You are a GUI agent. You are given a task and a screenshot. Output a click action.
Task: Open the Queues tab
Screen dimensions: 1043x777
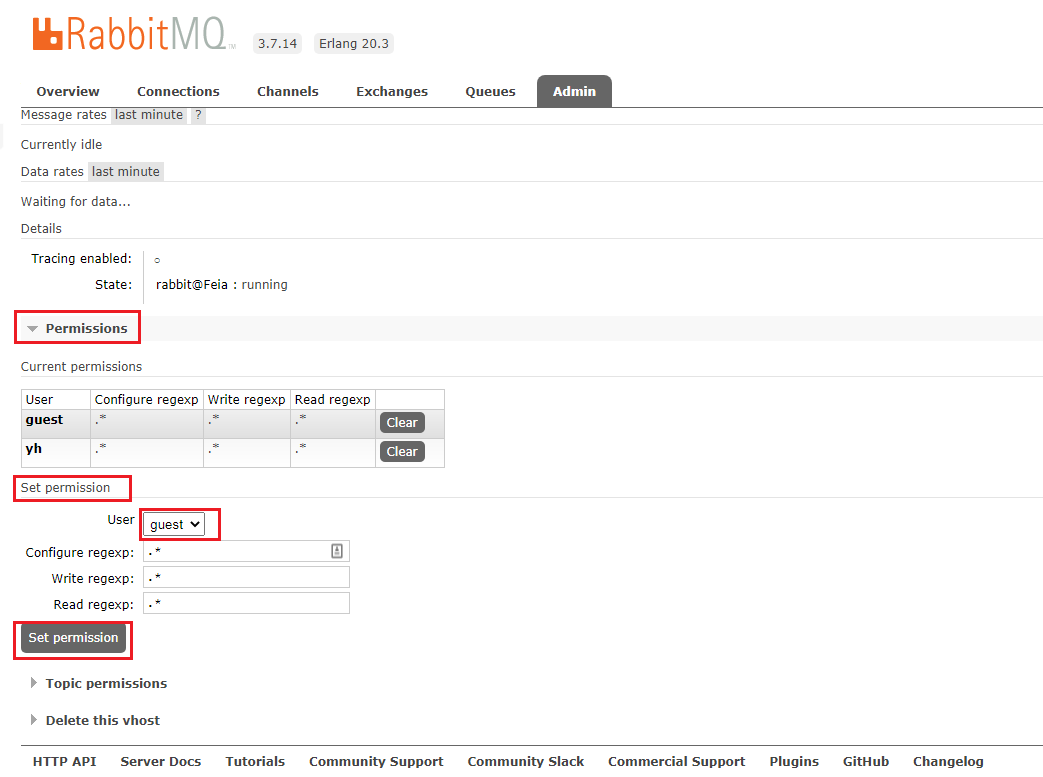point(490,91)
